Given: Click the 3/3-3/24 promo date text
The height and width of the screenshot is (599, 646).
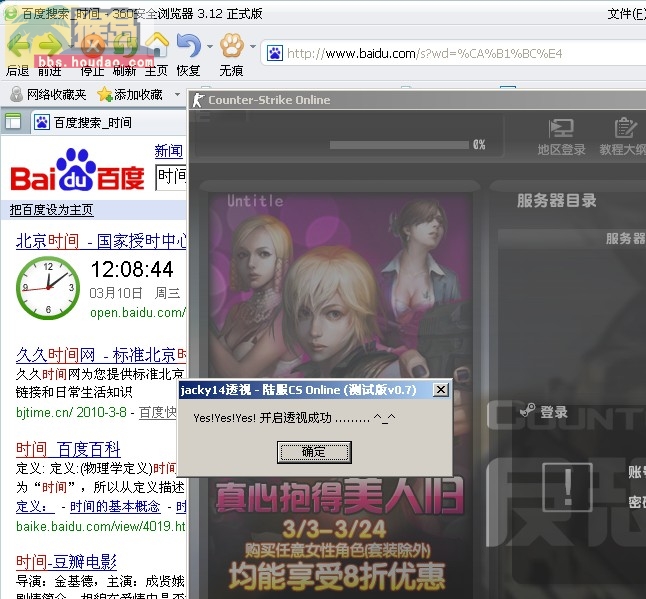Looking at the screenshot, I should [x=334, y=529].
